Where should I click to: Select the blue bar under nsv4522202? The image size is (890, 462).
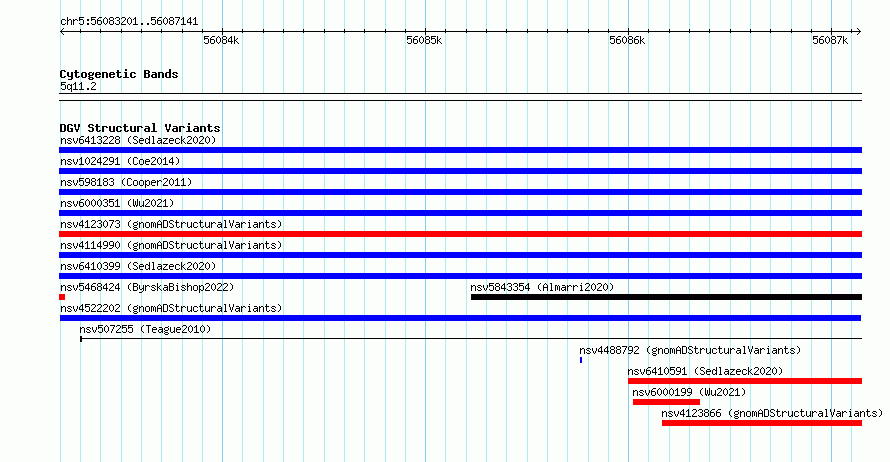pyautogui.click(x=460, y=318)
